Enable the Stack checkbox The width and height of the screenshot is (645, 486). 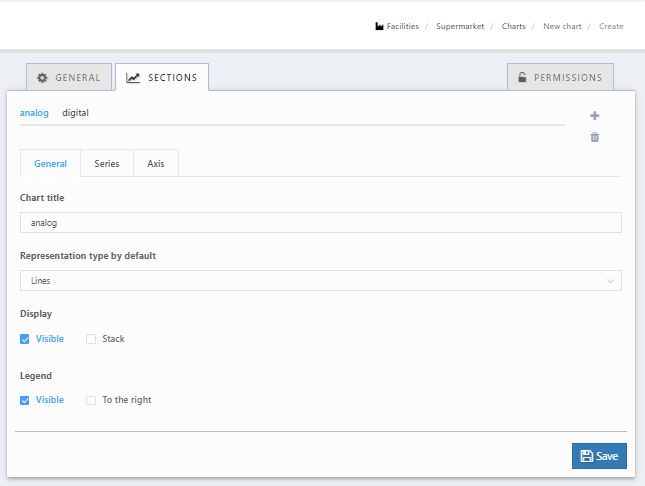pos(91,339)
